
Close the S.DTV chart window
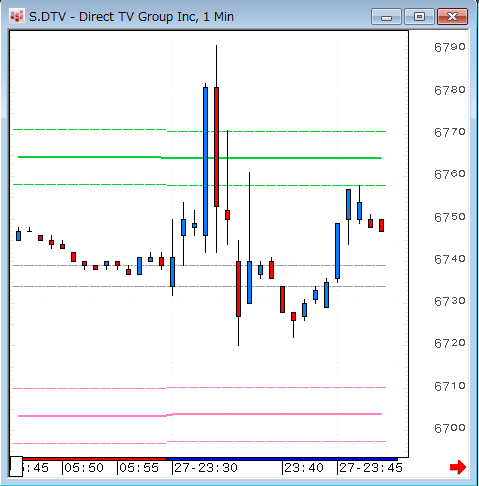(x=452, y=17)
